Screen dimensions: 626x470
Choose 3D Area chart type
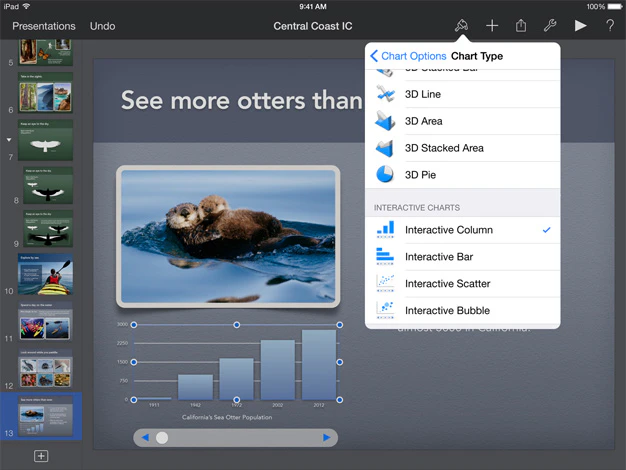tap(462, 121)
